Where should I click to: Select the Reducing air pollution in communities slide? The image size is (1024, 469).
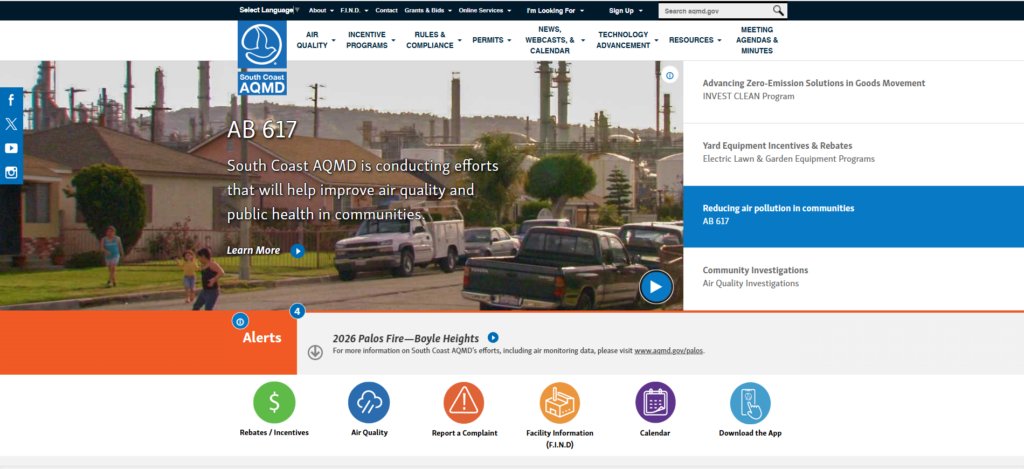tap(854, 215)
